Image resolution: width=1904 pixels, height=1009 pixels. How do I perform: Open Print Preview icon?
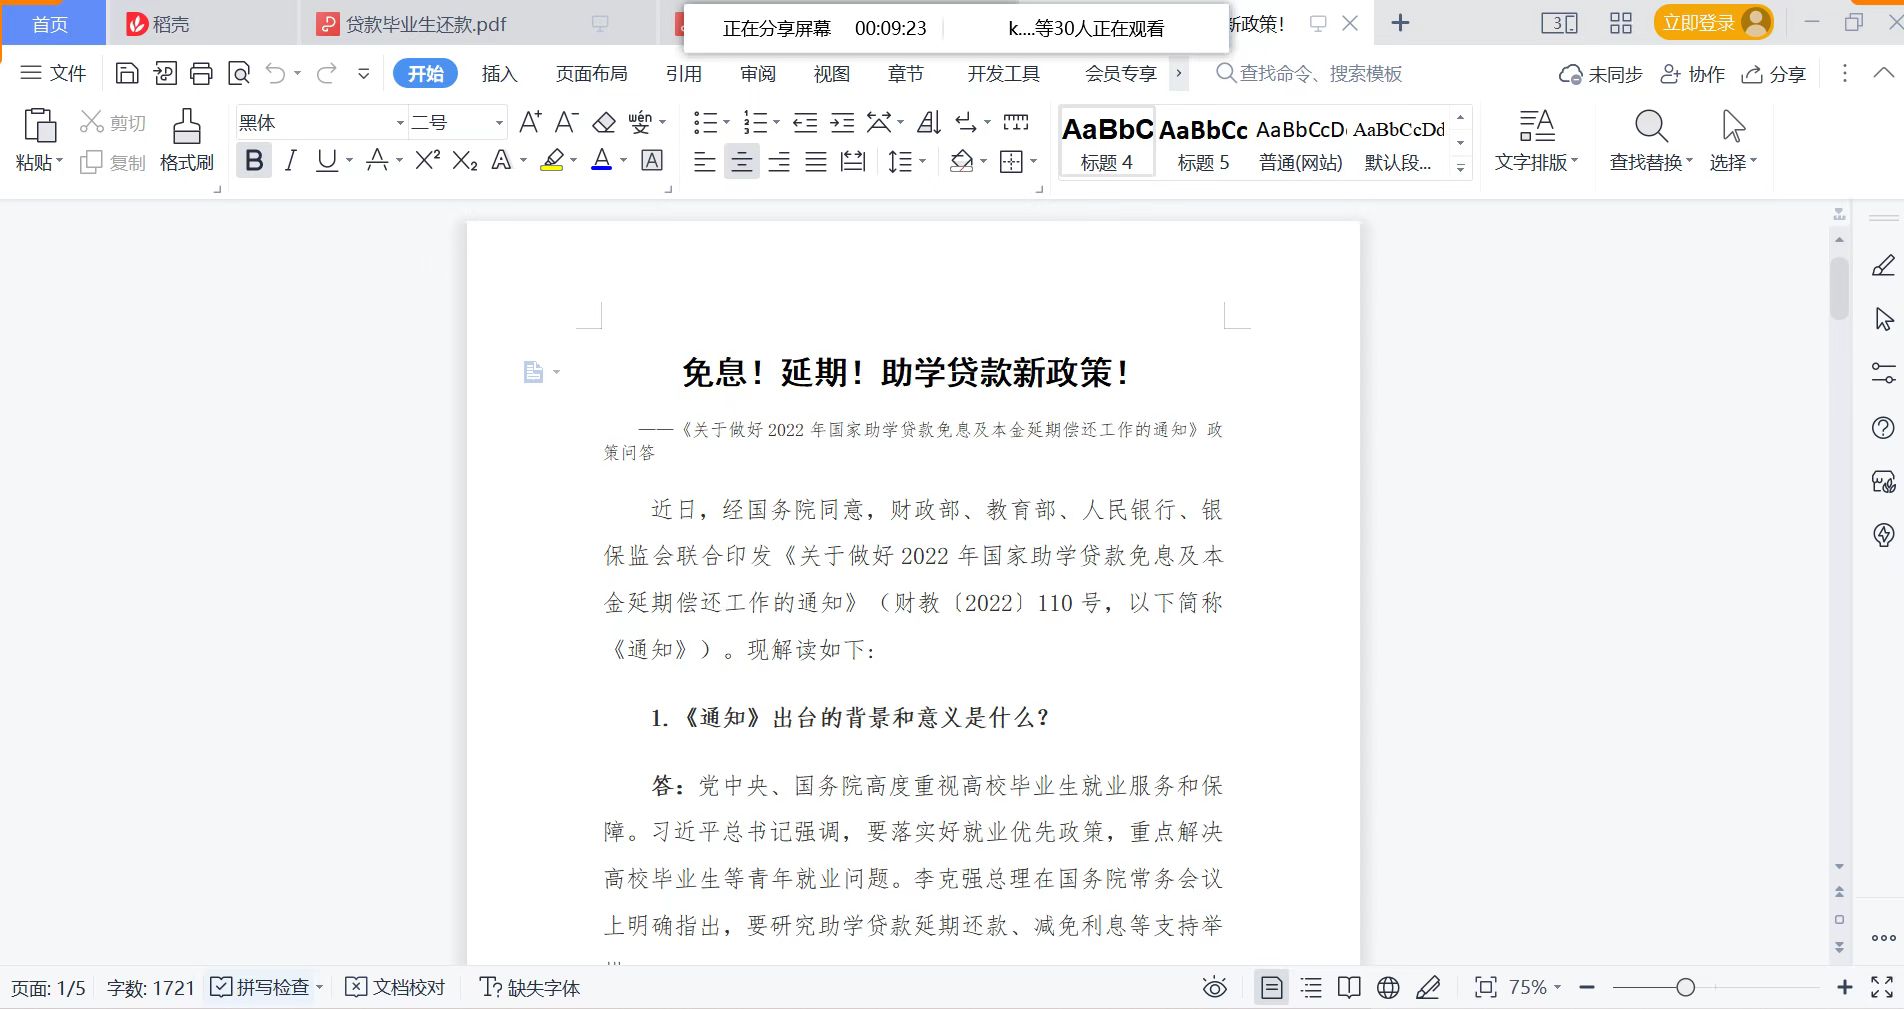coord(239,73)
